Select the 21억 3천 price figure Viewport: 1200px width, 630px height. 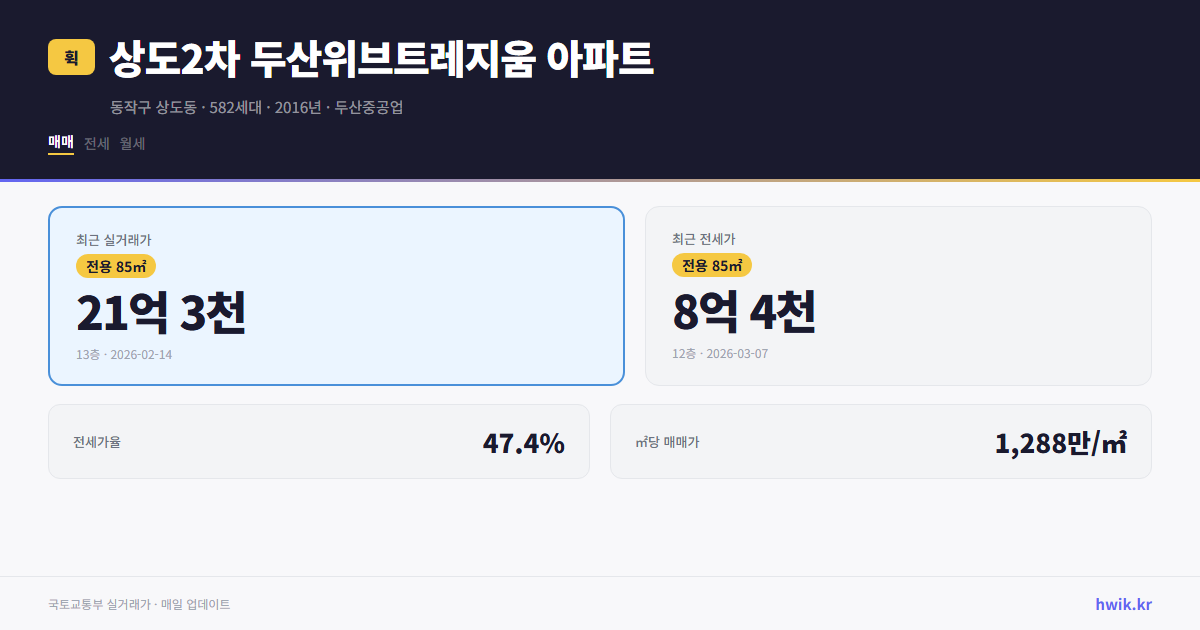coord(160,314)
